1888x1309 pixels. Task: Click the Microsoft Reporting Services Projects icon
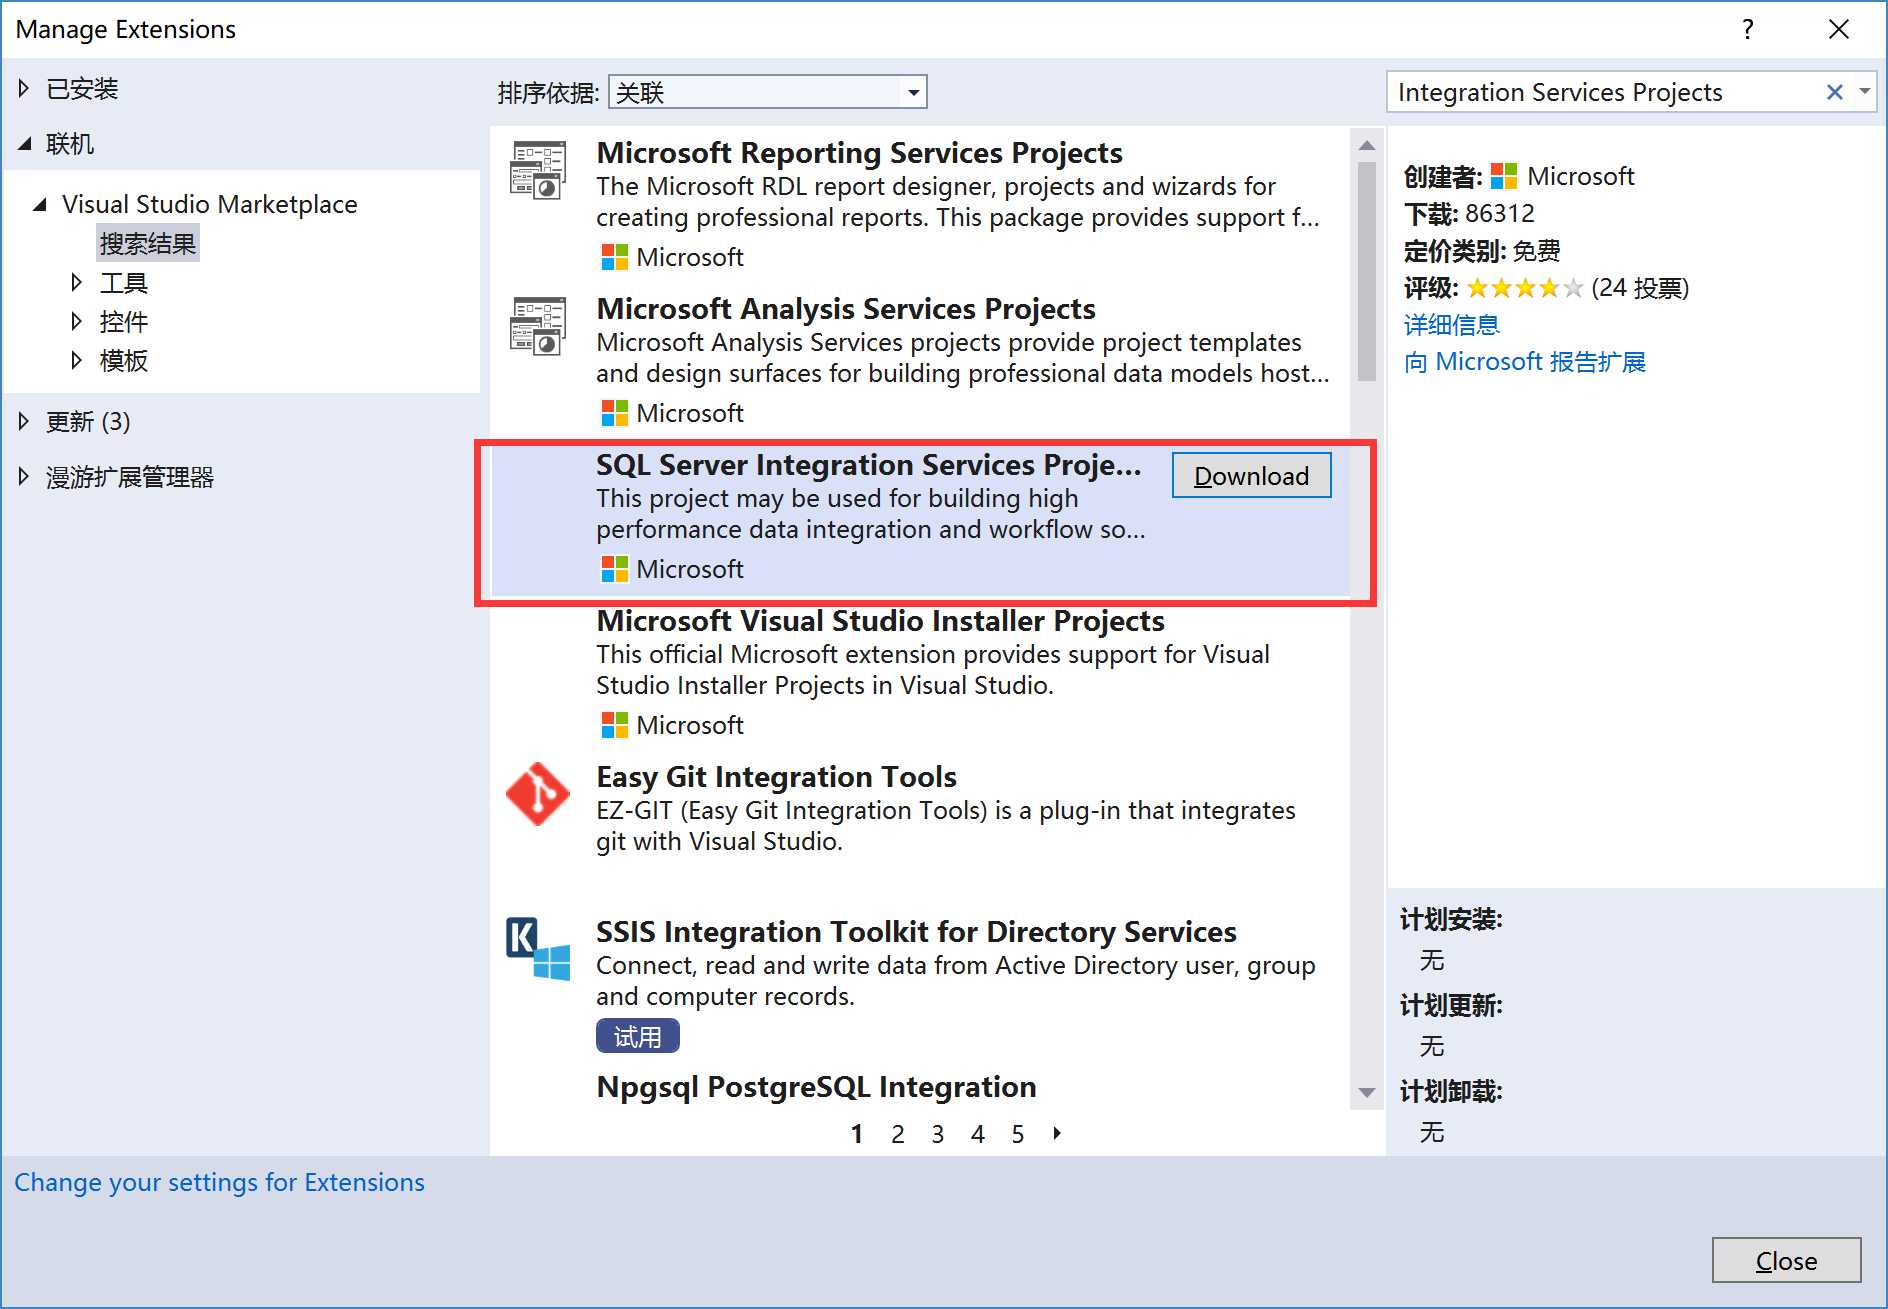pyautogui.click(x=538, y=170)
